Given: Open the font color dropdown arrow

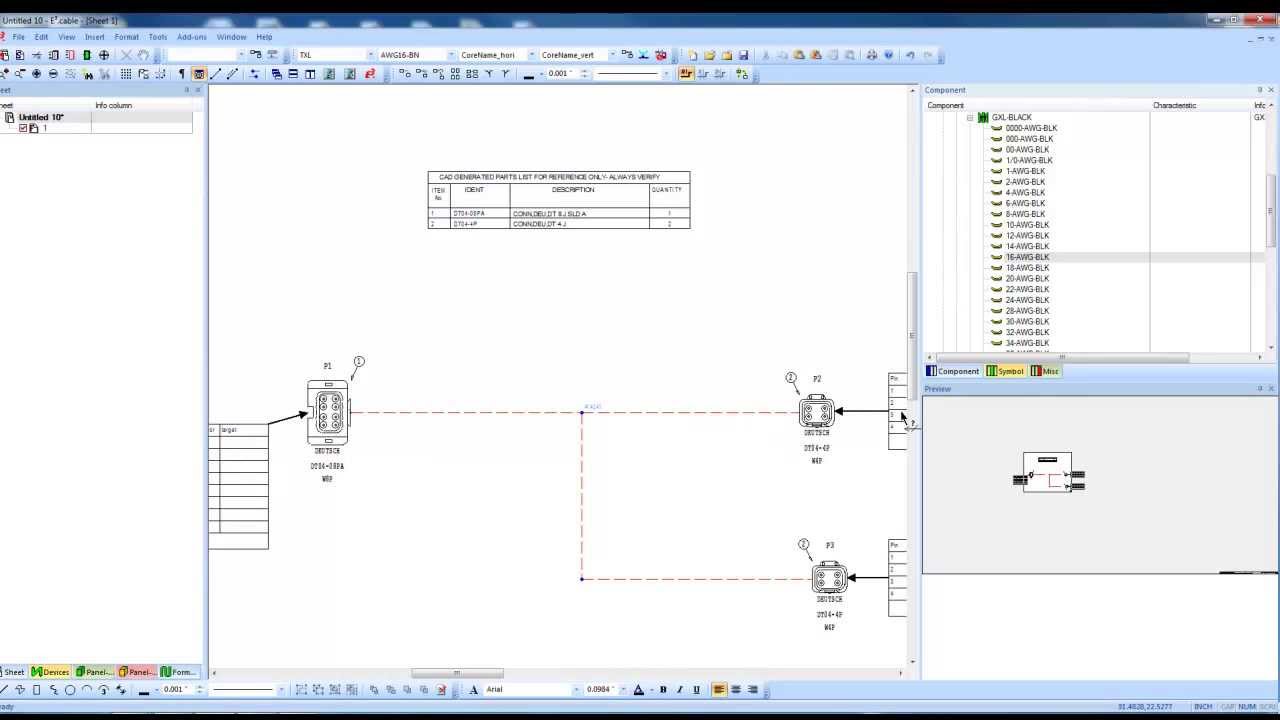Looking at the screenshot, I should tap(651, 689).
